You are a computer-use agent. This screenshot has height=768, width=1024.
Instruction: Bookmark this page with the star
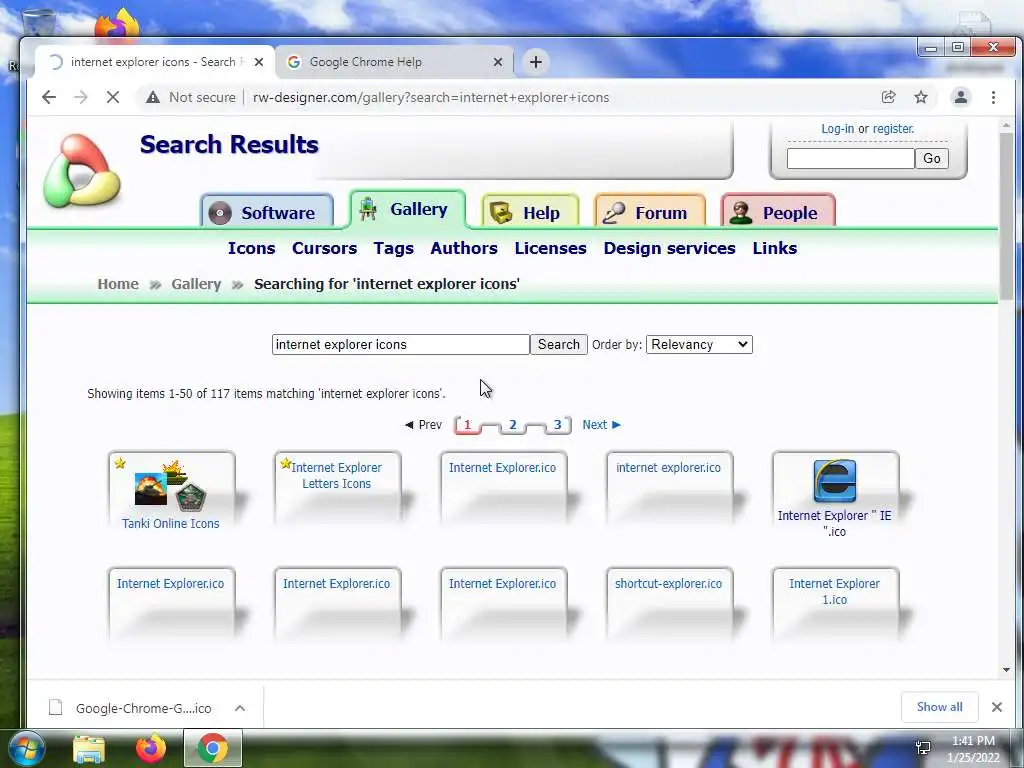click(x=921, y=97)
